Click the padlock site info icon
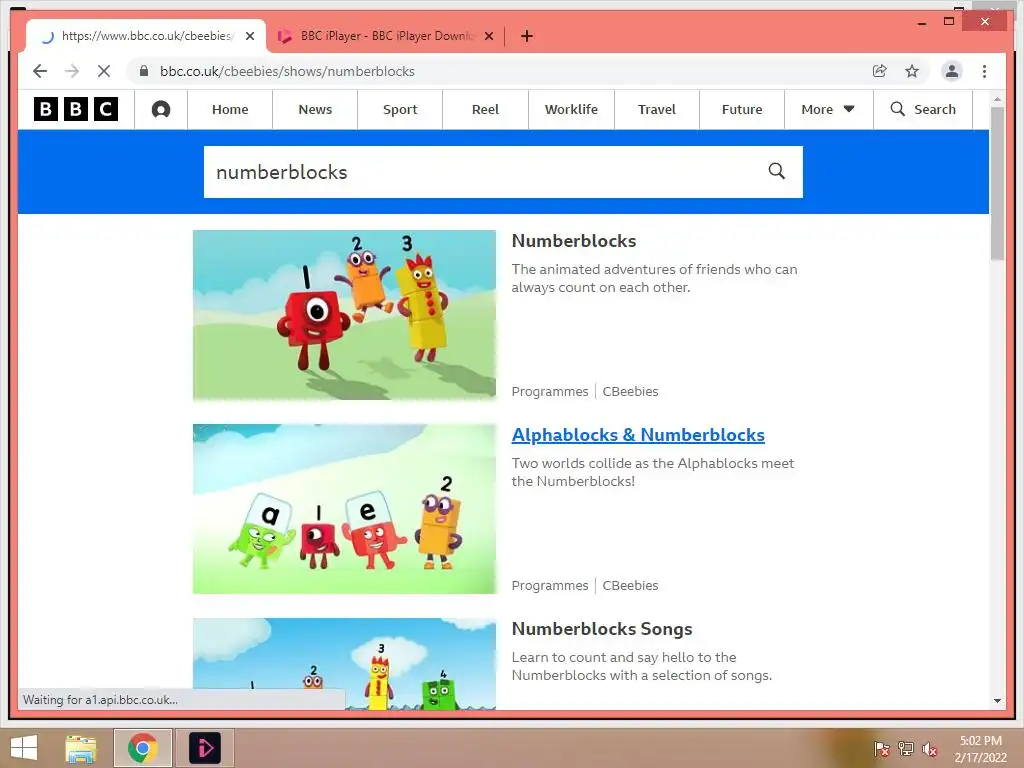The image size is (1024, 768). tap(144, 71)
